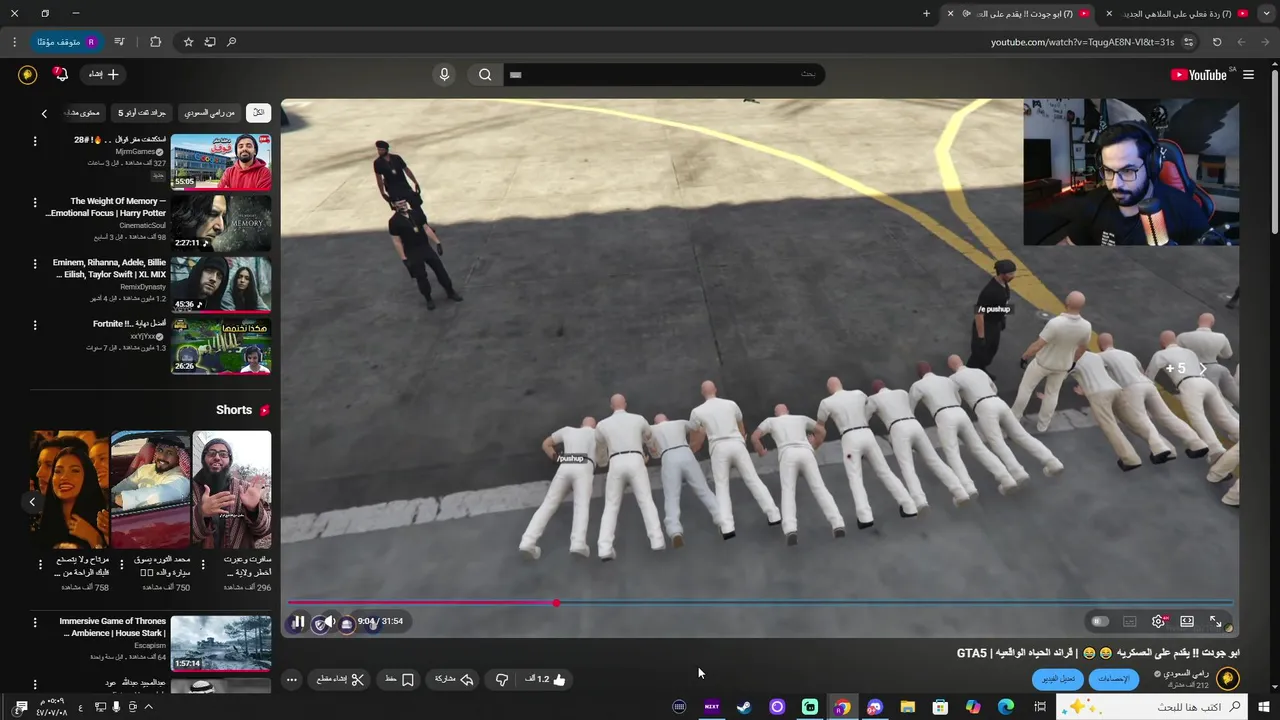Select the 'محتوى مشابه' filter chip
Image resolution: width=1280 pixels, height=720 pixels.
[82, 113]
